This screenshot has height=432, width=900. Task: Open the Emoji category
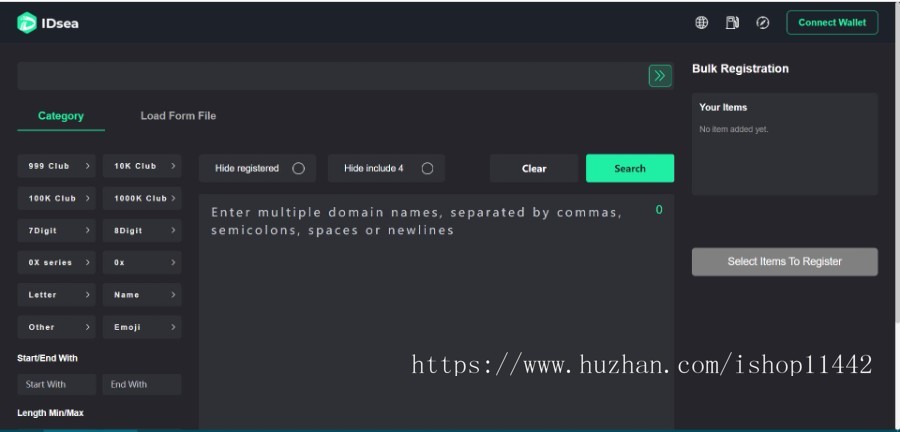click(142, 326)
